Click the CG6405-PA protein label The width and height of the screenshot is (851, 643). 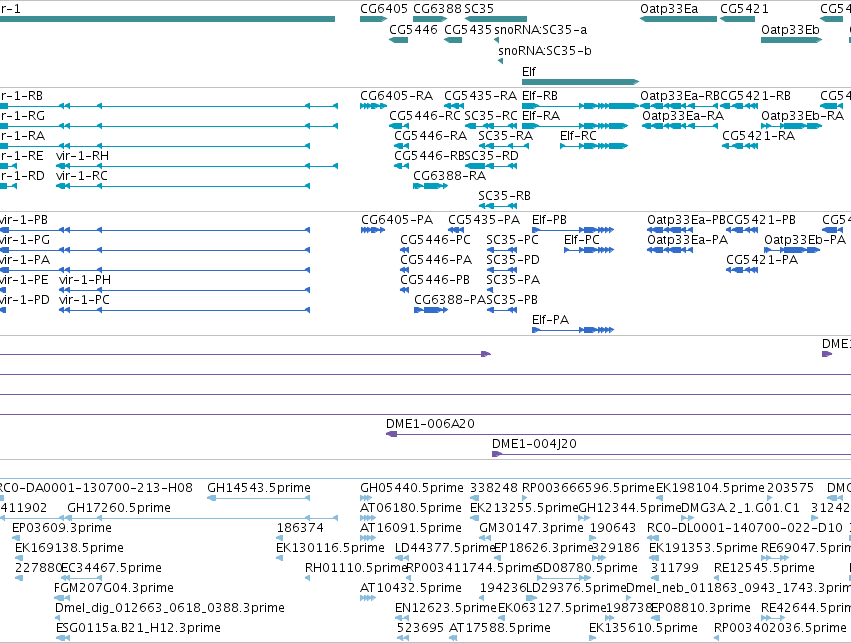(397, 220)
